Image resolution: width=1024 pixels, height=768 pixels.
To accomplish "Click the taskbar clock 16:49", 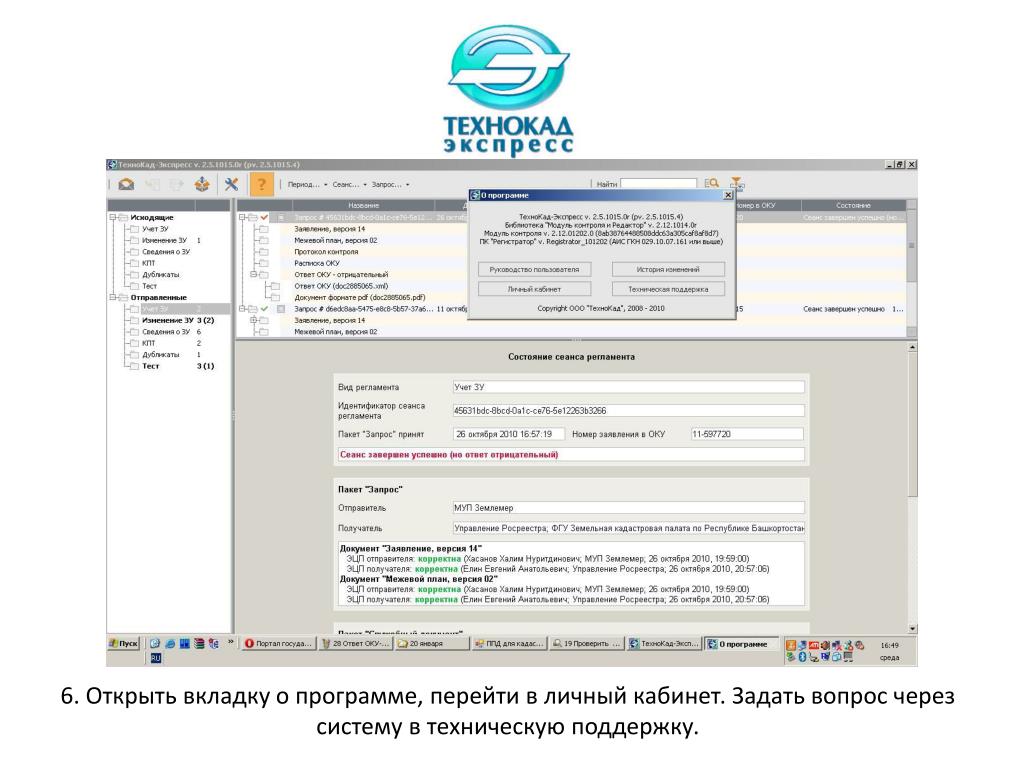I will click(889, 645).
